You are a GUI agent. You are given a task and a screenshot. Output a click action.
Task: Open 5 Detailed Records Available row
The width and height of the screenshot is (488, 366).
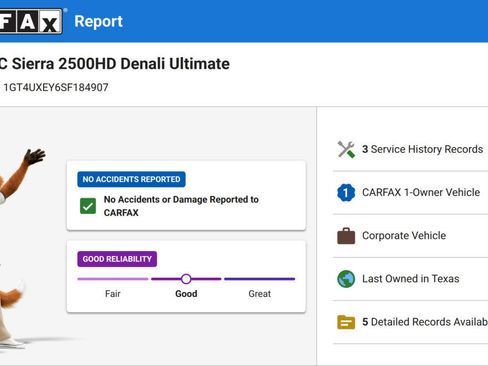point(410,322)
